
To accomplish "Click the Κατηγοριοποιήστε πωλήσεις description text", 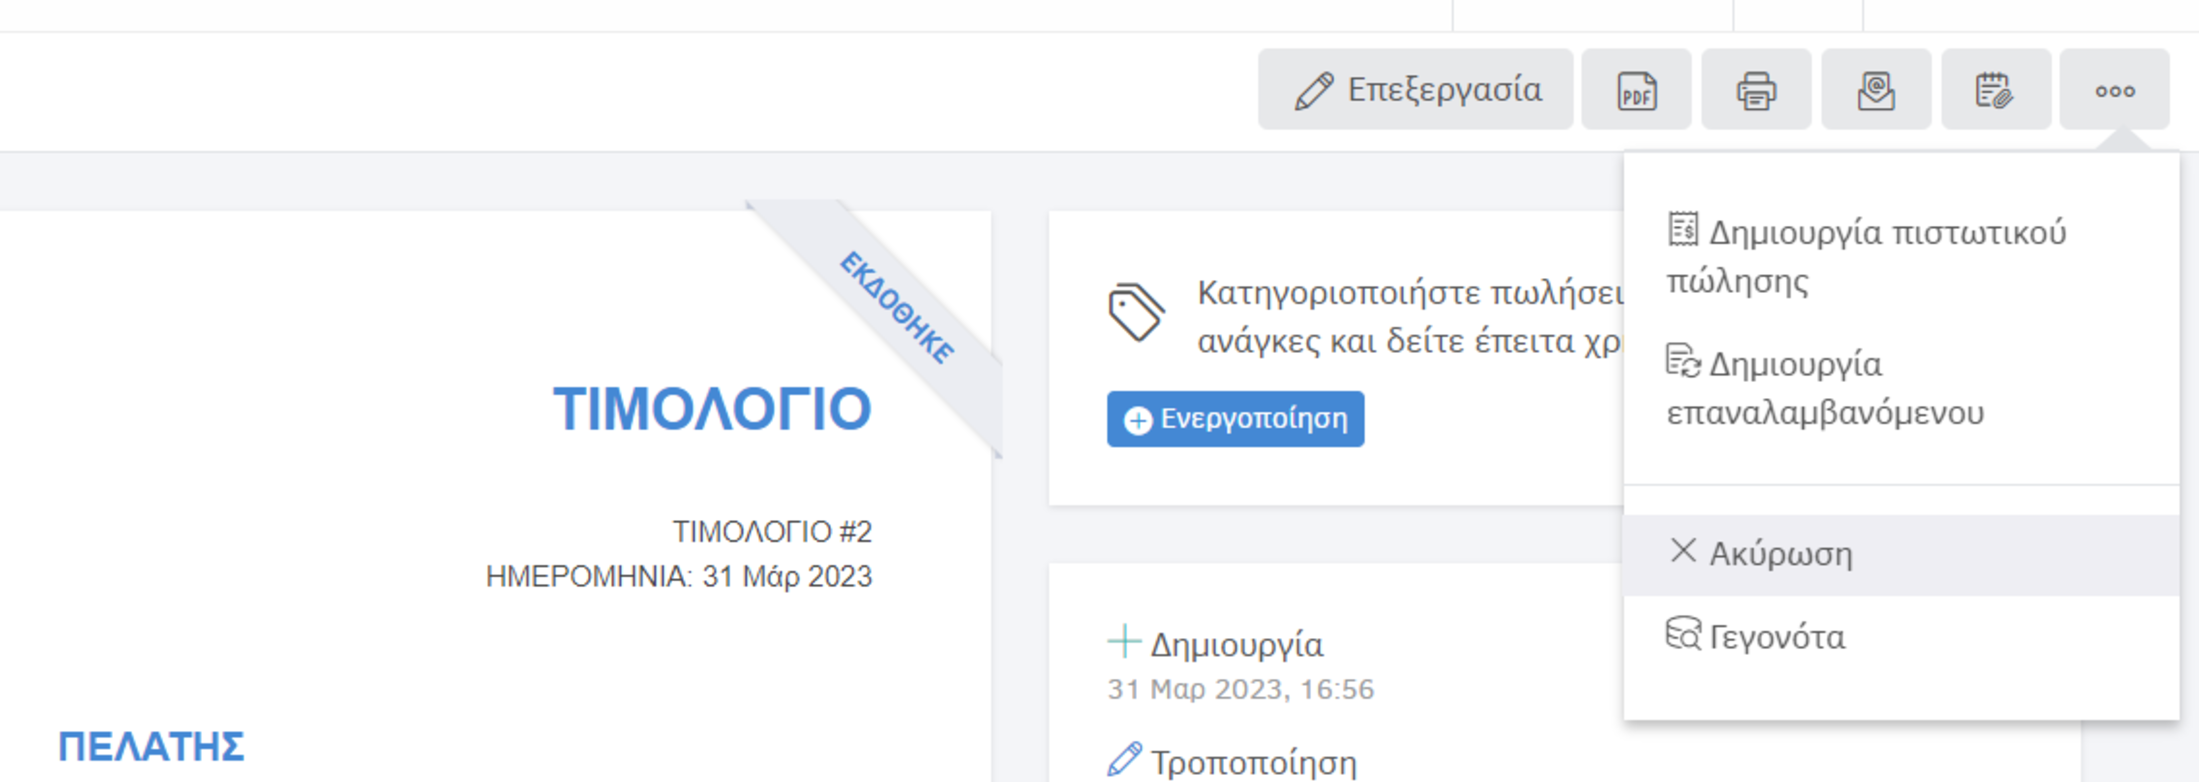I will pos(1410,317).
